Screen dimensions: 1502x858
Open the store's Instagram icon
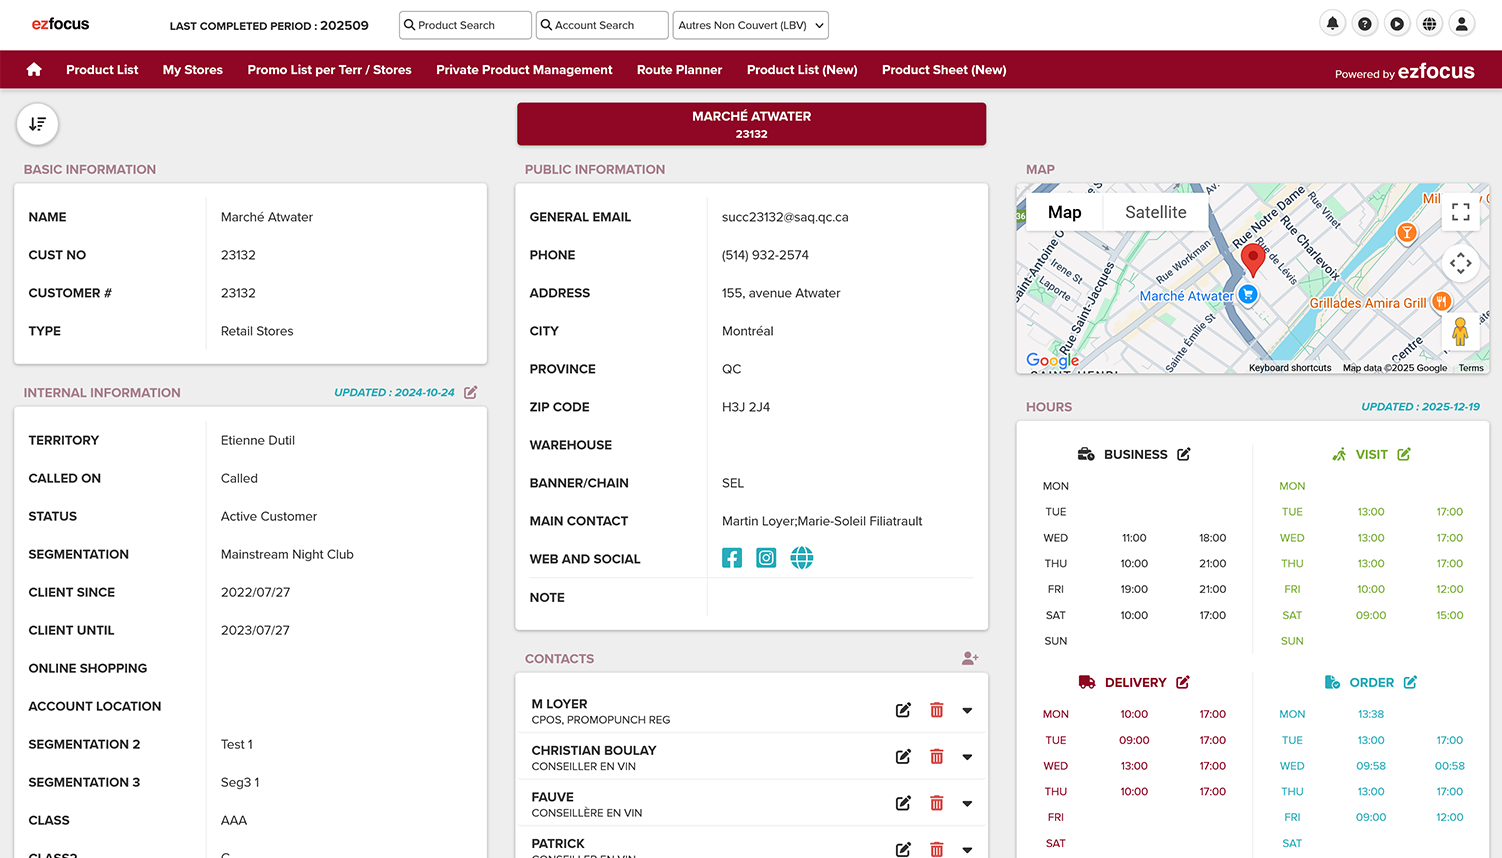[766, 558]
